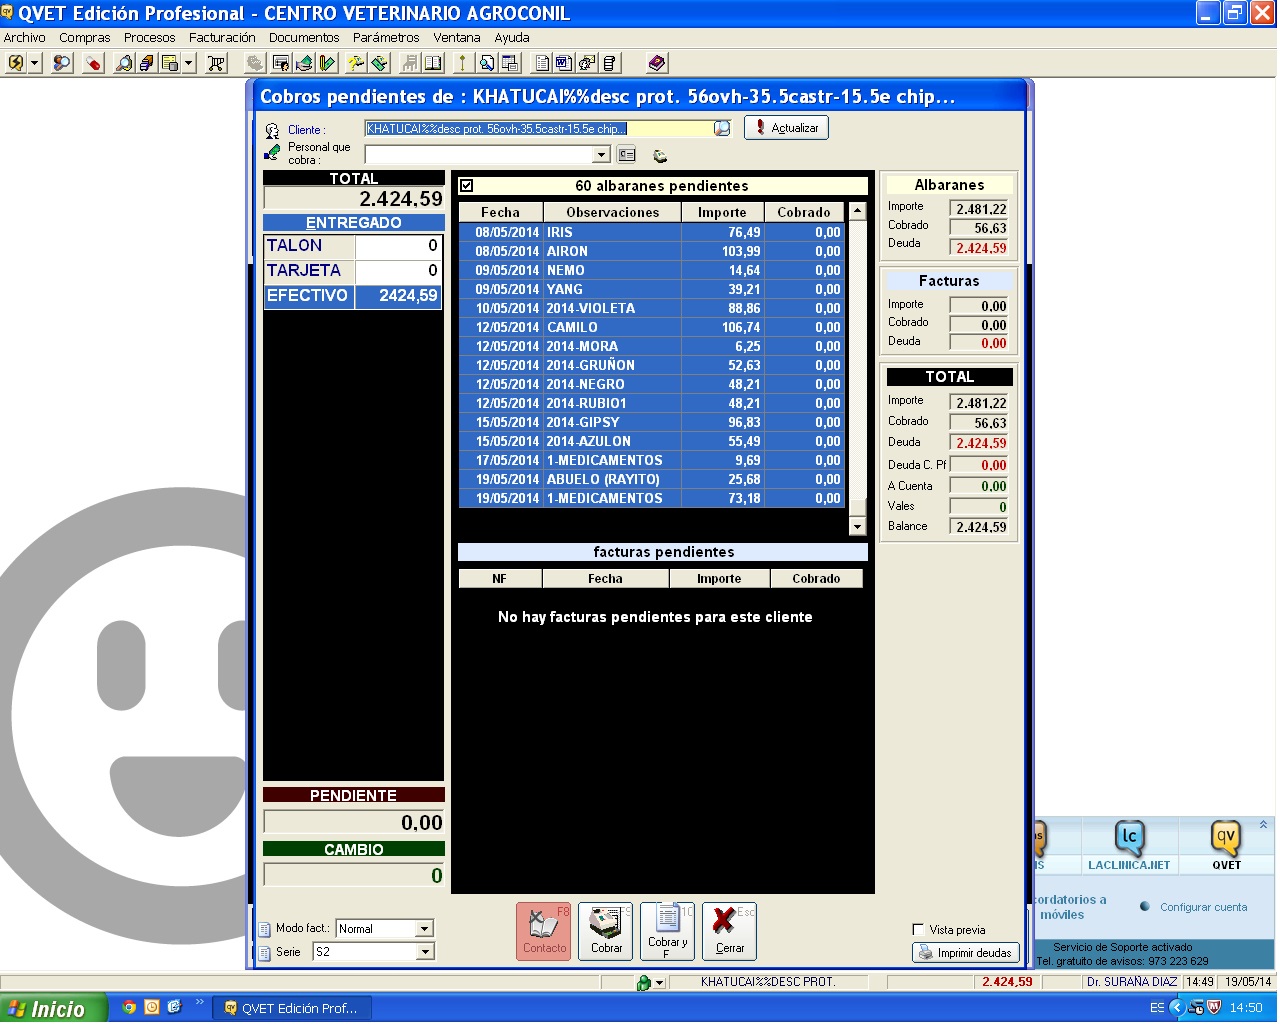Click the plain text document toolbar icon
The width and height of the screenshot is (1280, 1024).
[542, 63]
